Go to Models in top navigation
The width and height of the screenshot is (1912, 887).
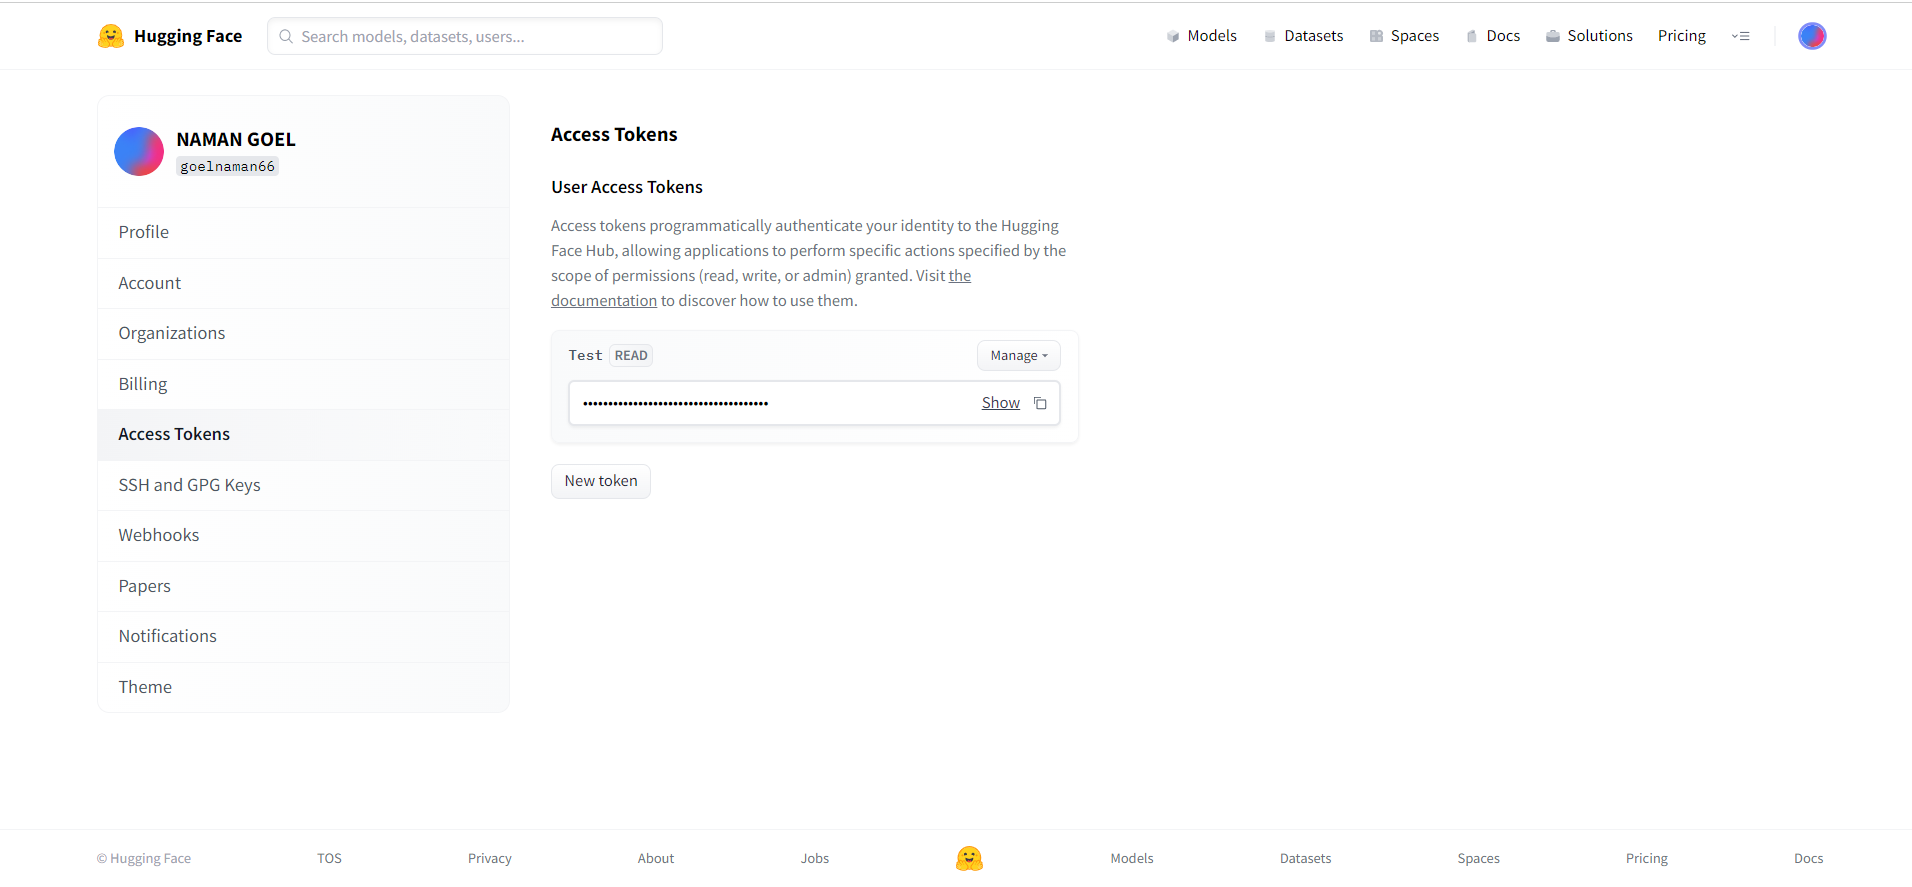1201,36
